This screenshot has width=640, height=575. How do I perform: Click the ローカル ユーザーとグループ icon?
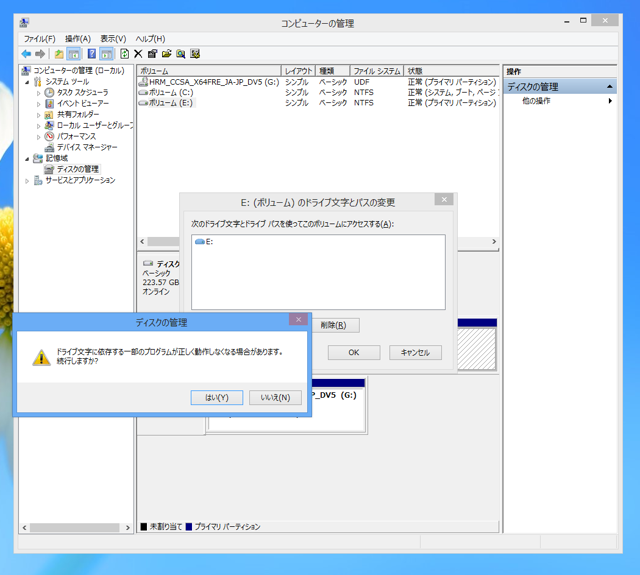(49, 125)
